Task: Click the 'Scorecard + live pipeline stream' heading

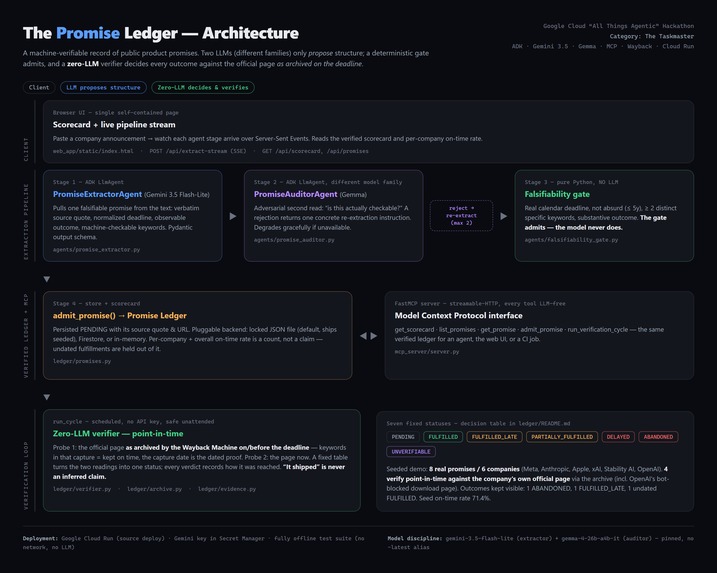Action: coord(114,124)
